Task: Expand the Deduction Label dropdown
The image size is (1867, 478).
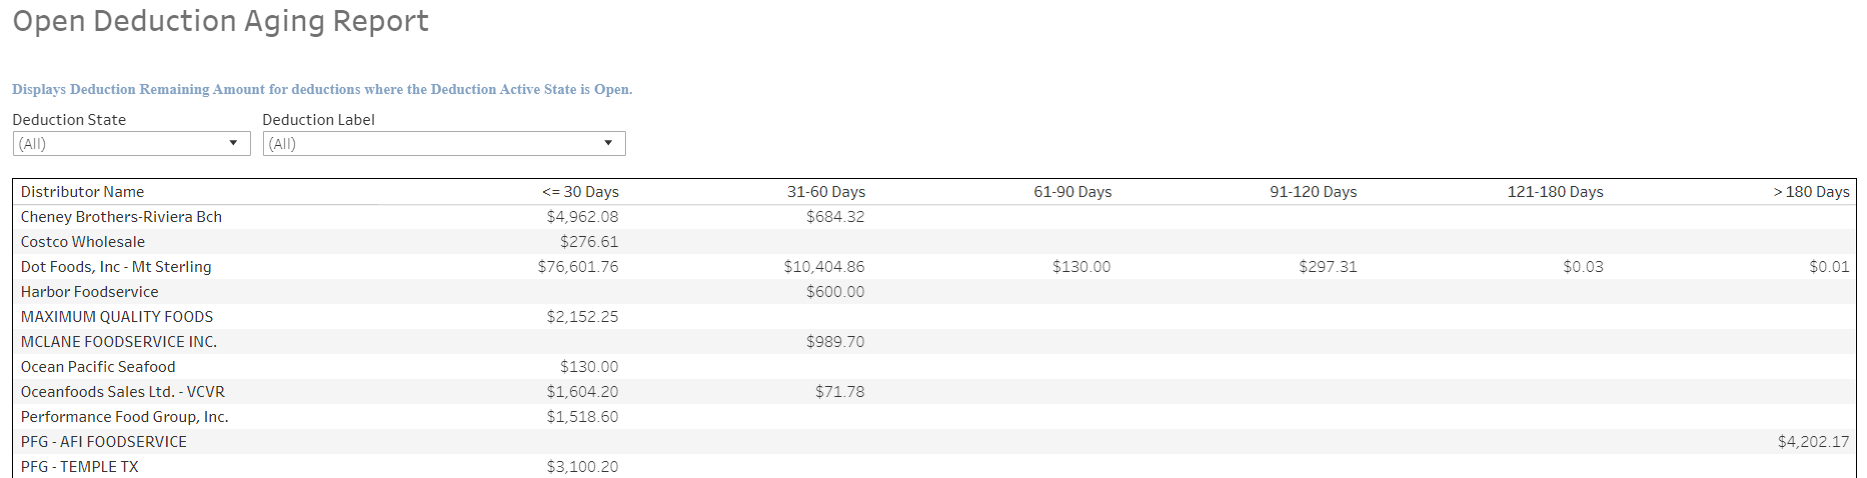Action: [x=443, y=144]
